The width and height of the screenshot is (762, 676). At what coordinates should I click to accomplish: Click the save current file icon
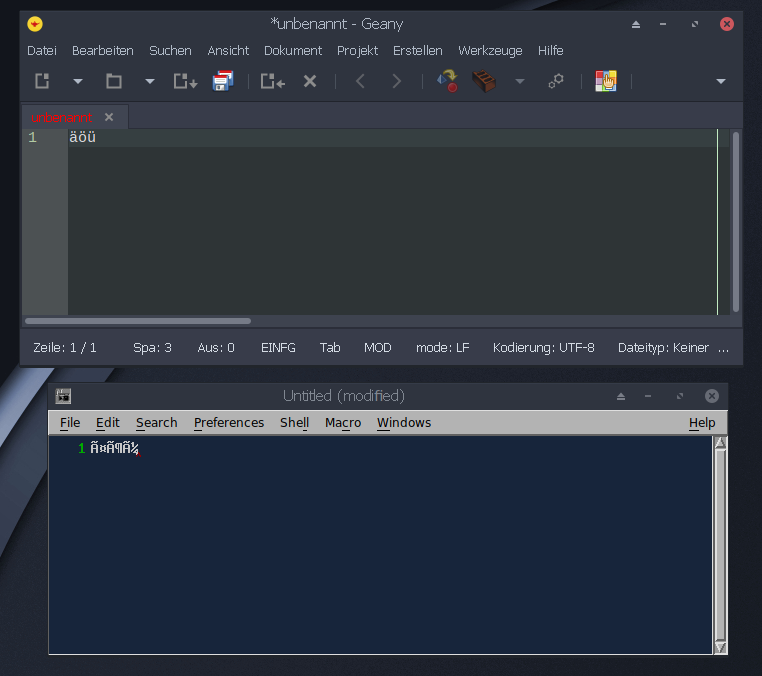(x=185, y=82)
